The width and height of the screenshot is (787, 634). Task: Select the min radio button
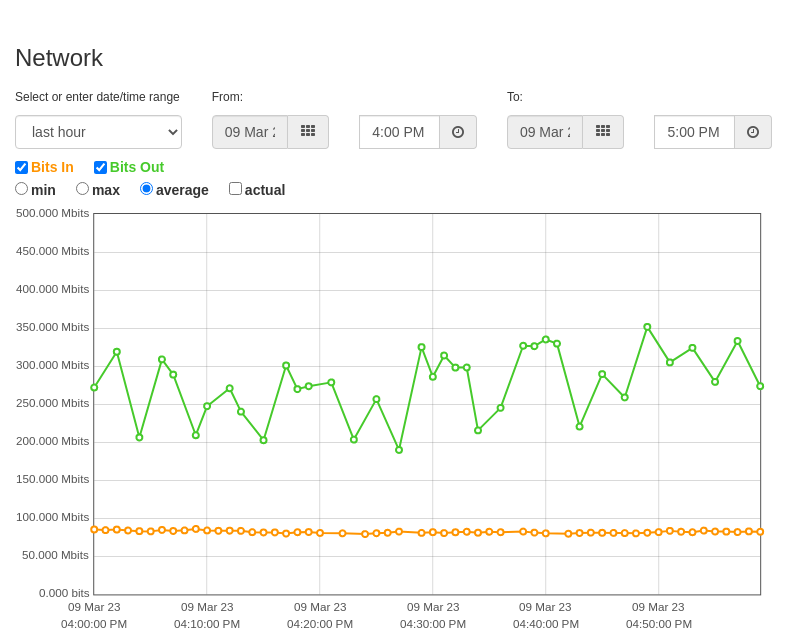coord(21,189)
